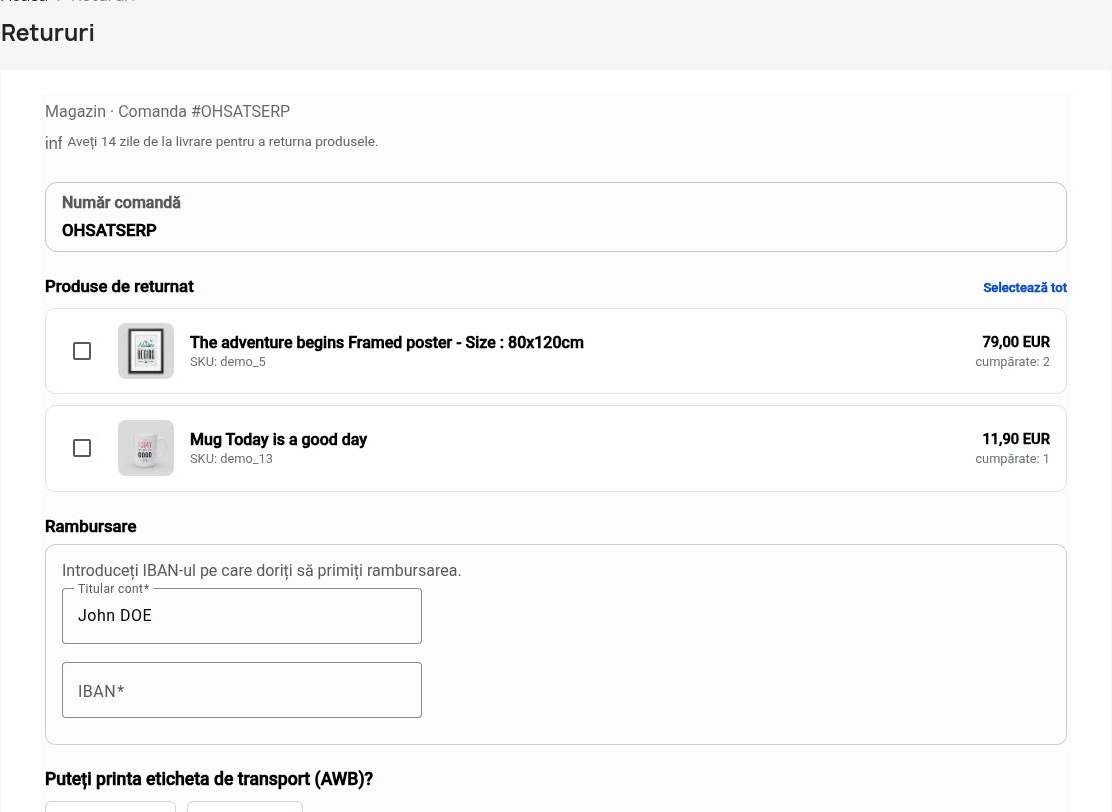Click the SKU: demo_5 text
Screen dimensions: 1112x812
(228, 362)
